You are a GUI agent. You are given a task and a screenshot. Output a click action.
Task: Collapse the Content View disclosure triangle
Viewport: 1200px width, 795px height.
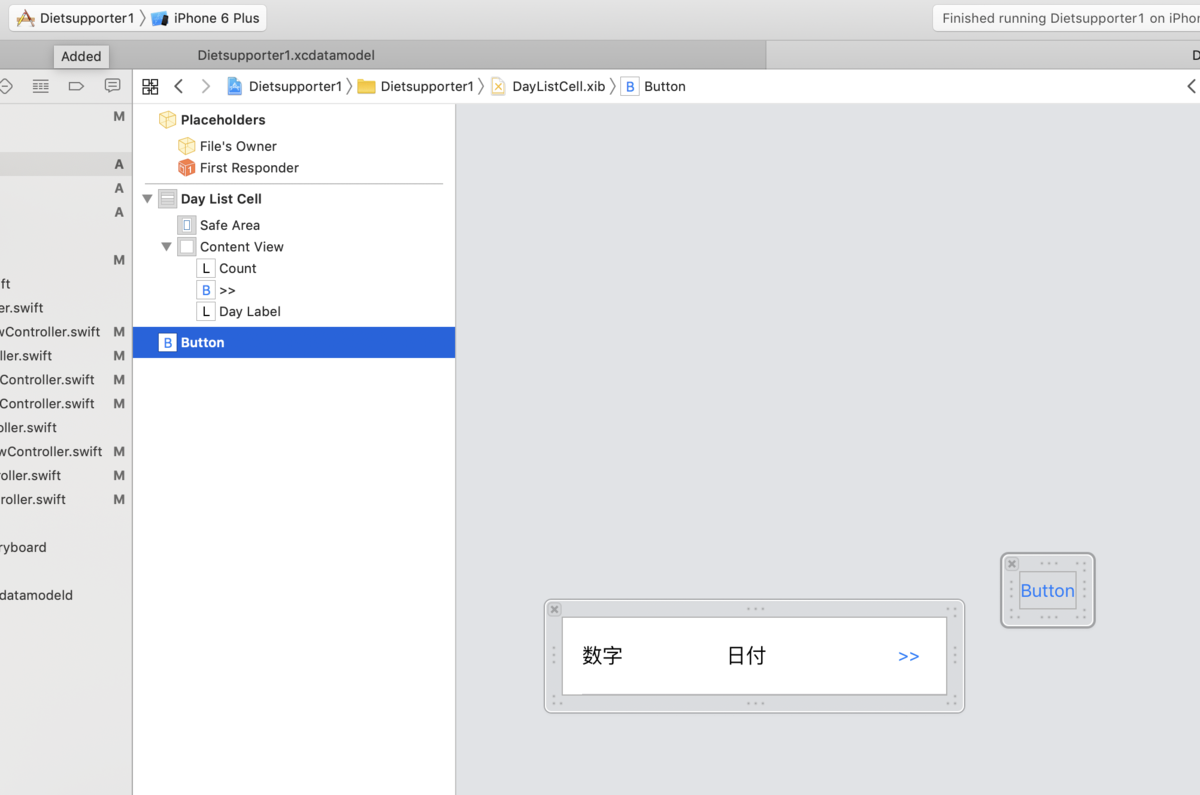pyautogui.click(x=167, y=247)
